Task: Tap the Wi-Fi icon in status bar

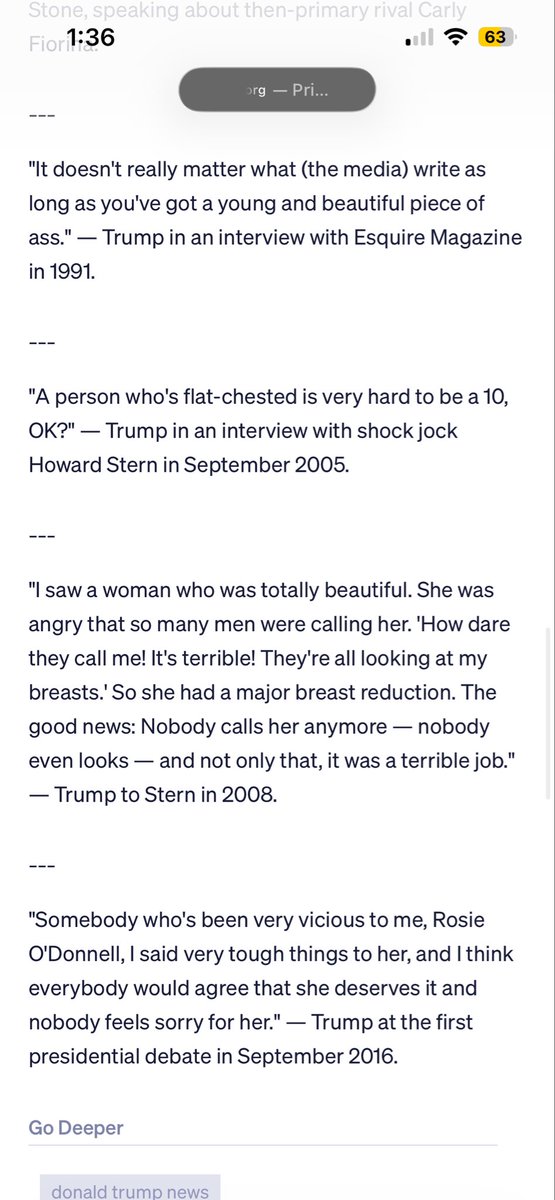Action: 458,38
